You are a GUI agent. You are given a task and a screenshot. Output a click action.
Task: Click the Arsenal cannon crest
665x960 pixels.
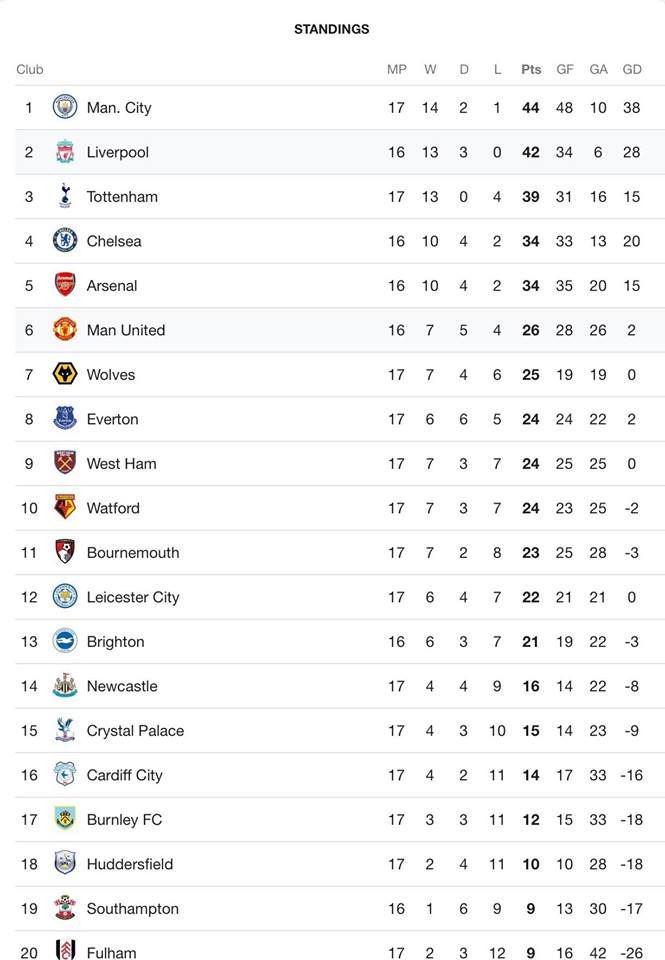click(x=65, y=285)
